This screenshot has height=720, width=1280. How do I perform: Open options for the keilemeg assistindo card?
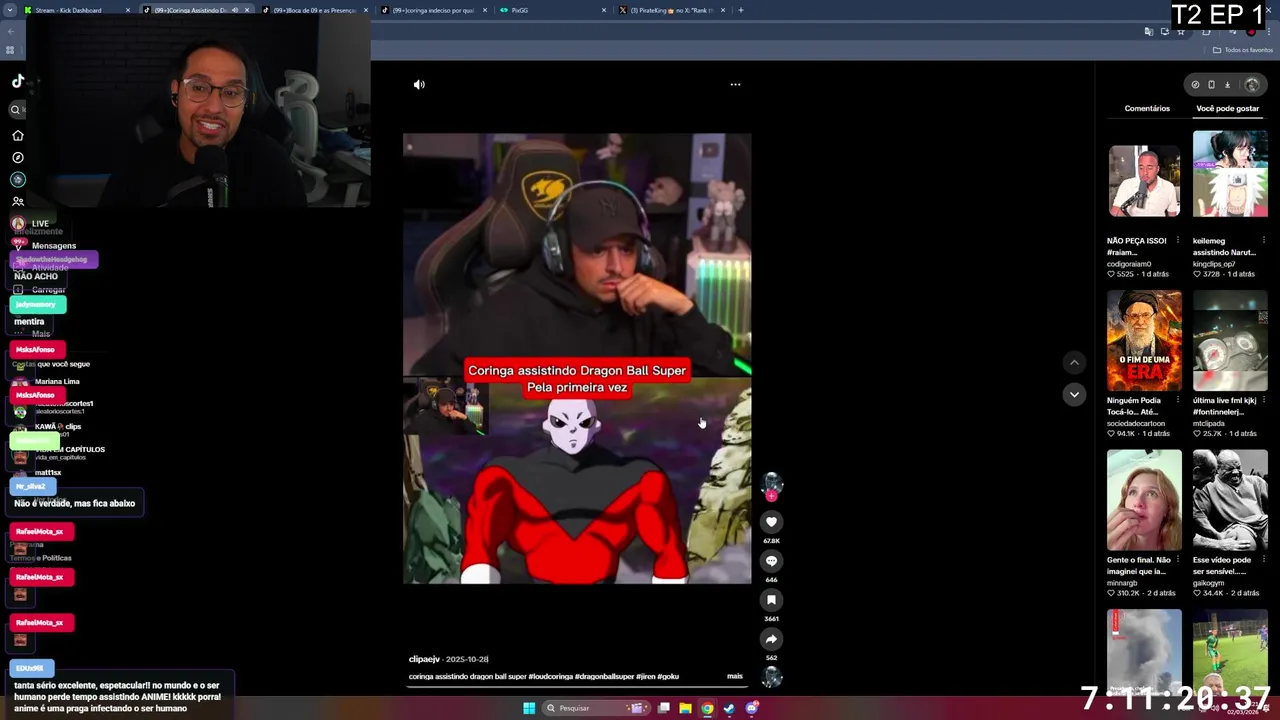click(x=1263, y=241)
